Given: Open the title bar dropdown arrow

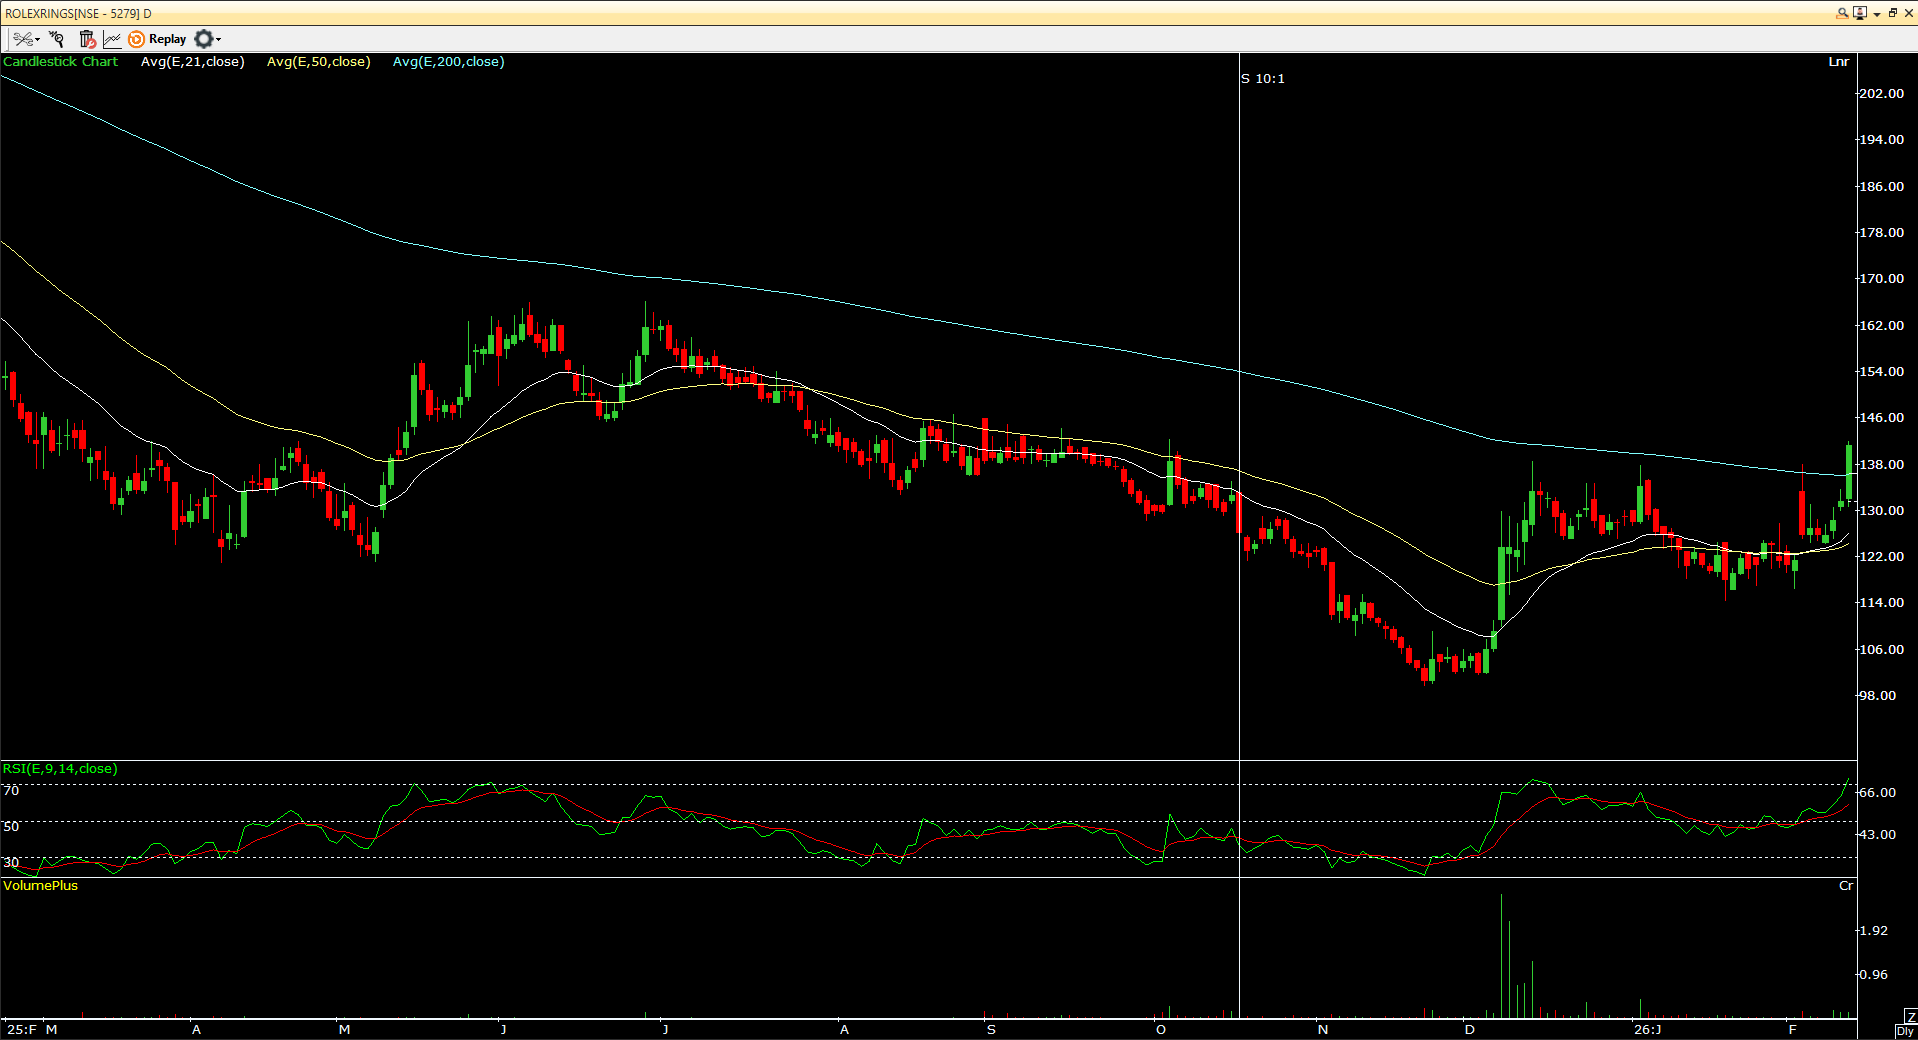Looking at the screenshot, I should click(x=1876, y=14).
